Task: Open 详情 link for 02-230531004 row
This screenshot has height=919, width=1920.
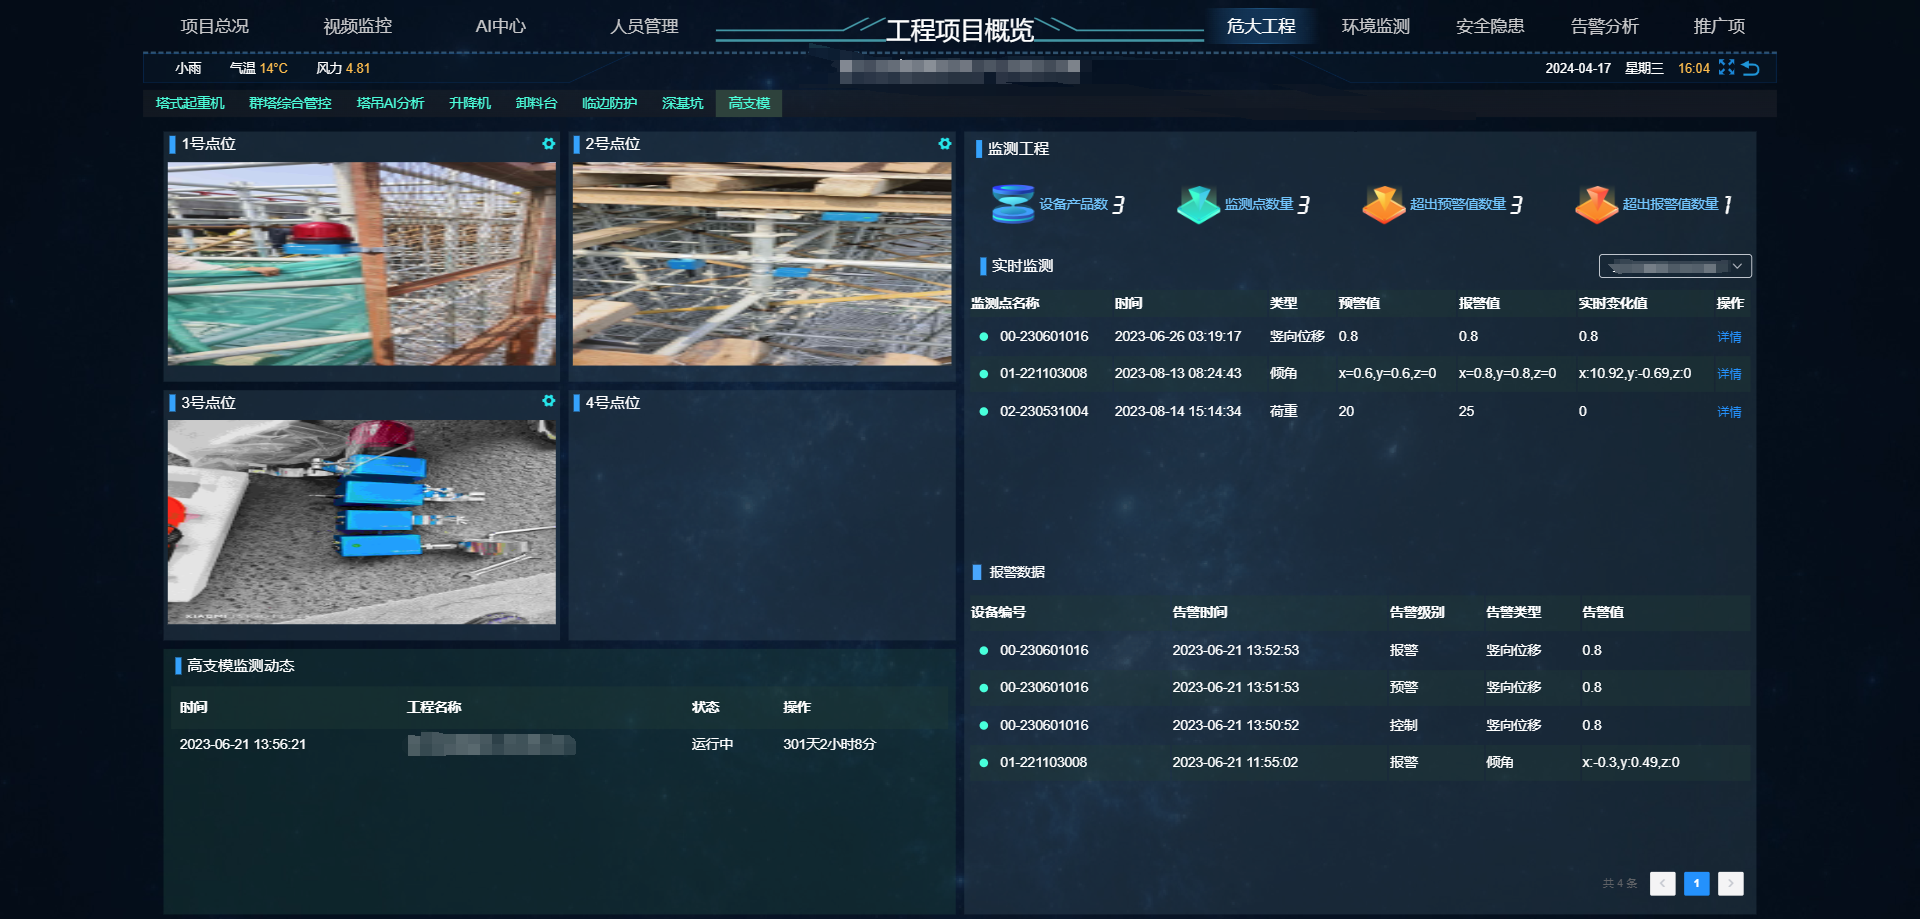Action: [x=1729, y=412]
